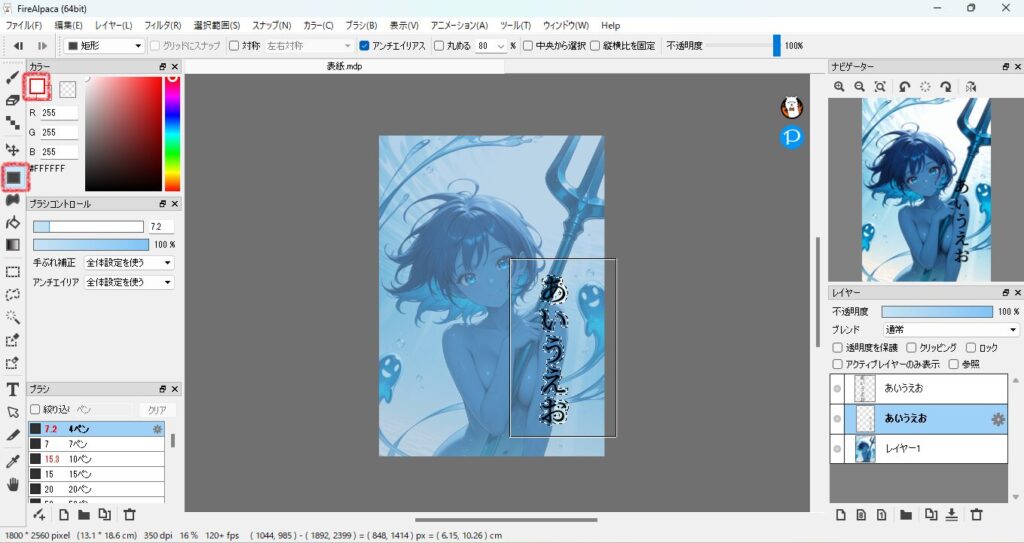Image resolution: width=1024 pixels, height=543 pixels.
Task: Select the Dot tool
Action: tap(12, 122)
